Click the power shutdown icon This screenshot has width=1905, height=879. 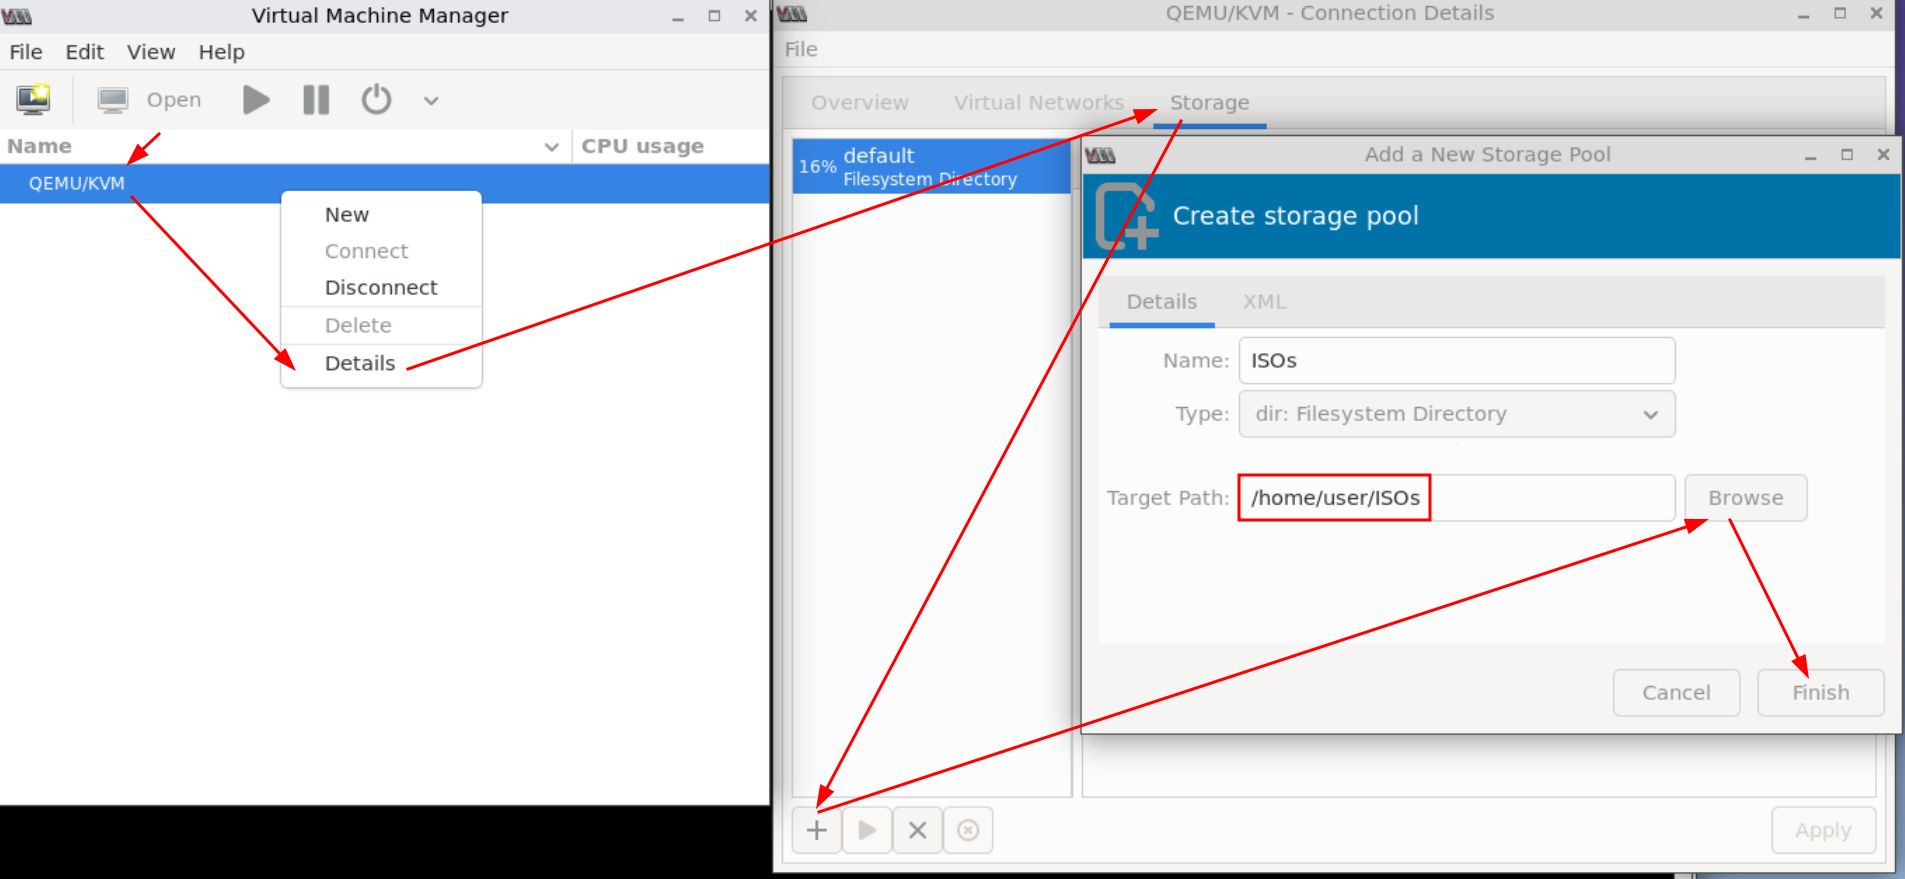click(376, 100)
